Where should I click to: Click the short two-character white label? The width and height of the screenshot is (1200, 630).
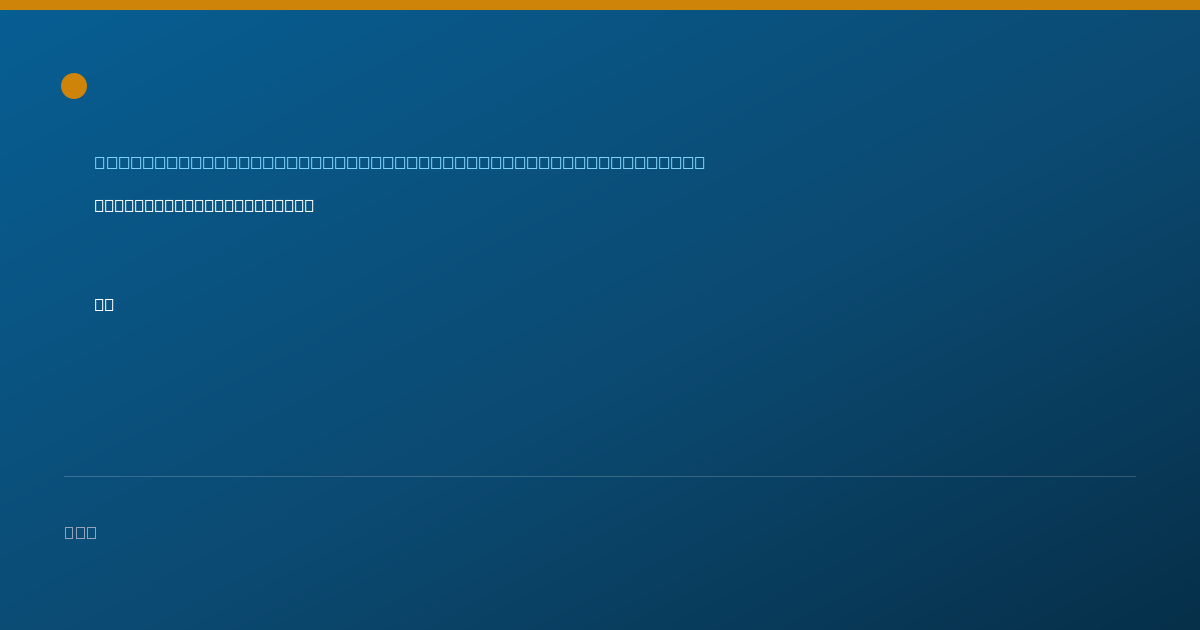click(104, 304)
